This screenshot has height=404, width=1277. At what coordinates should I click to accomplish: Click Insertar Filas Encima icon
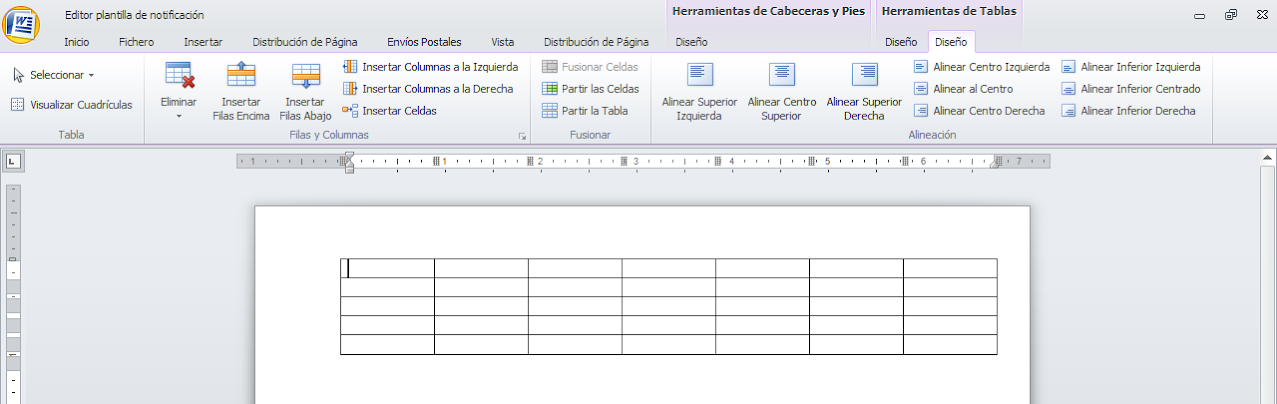point(241,76)
